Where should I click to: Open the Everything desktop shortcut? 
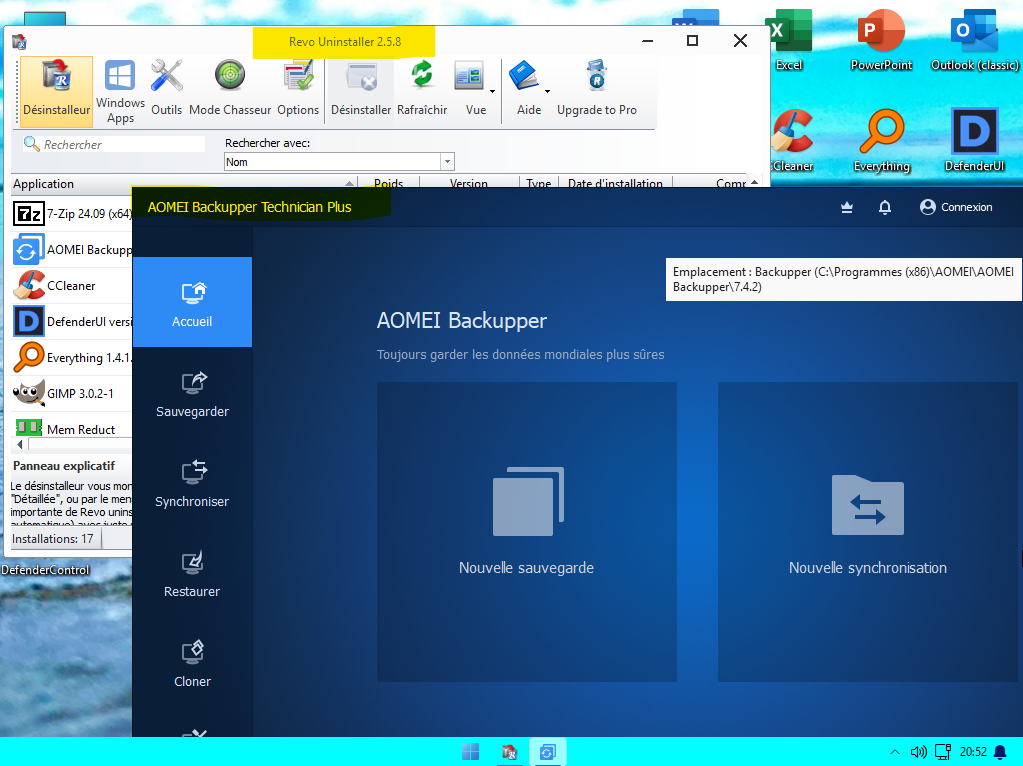[882, 141]
